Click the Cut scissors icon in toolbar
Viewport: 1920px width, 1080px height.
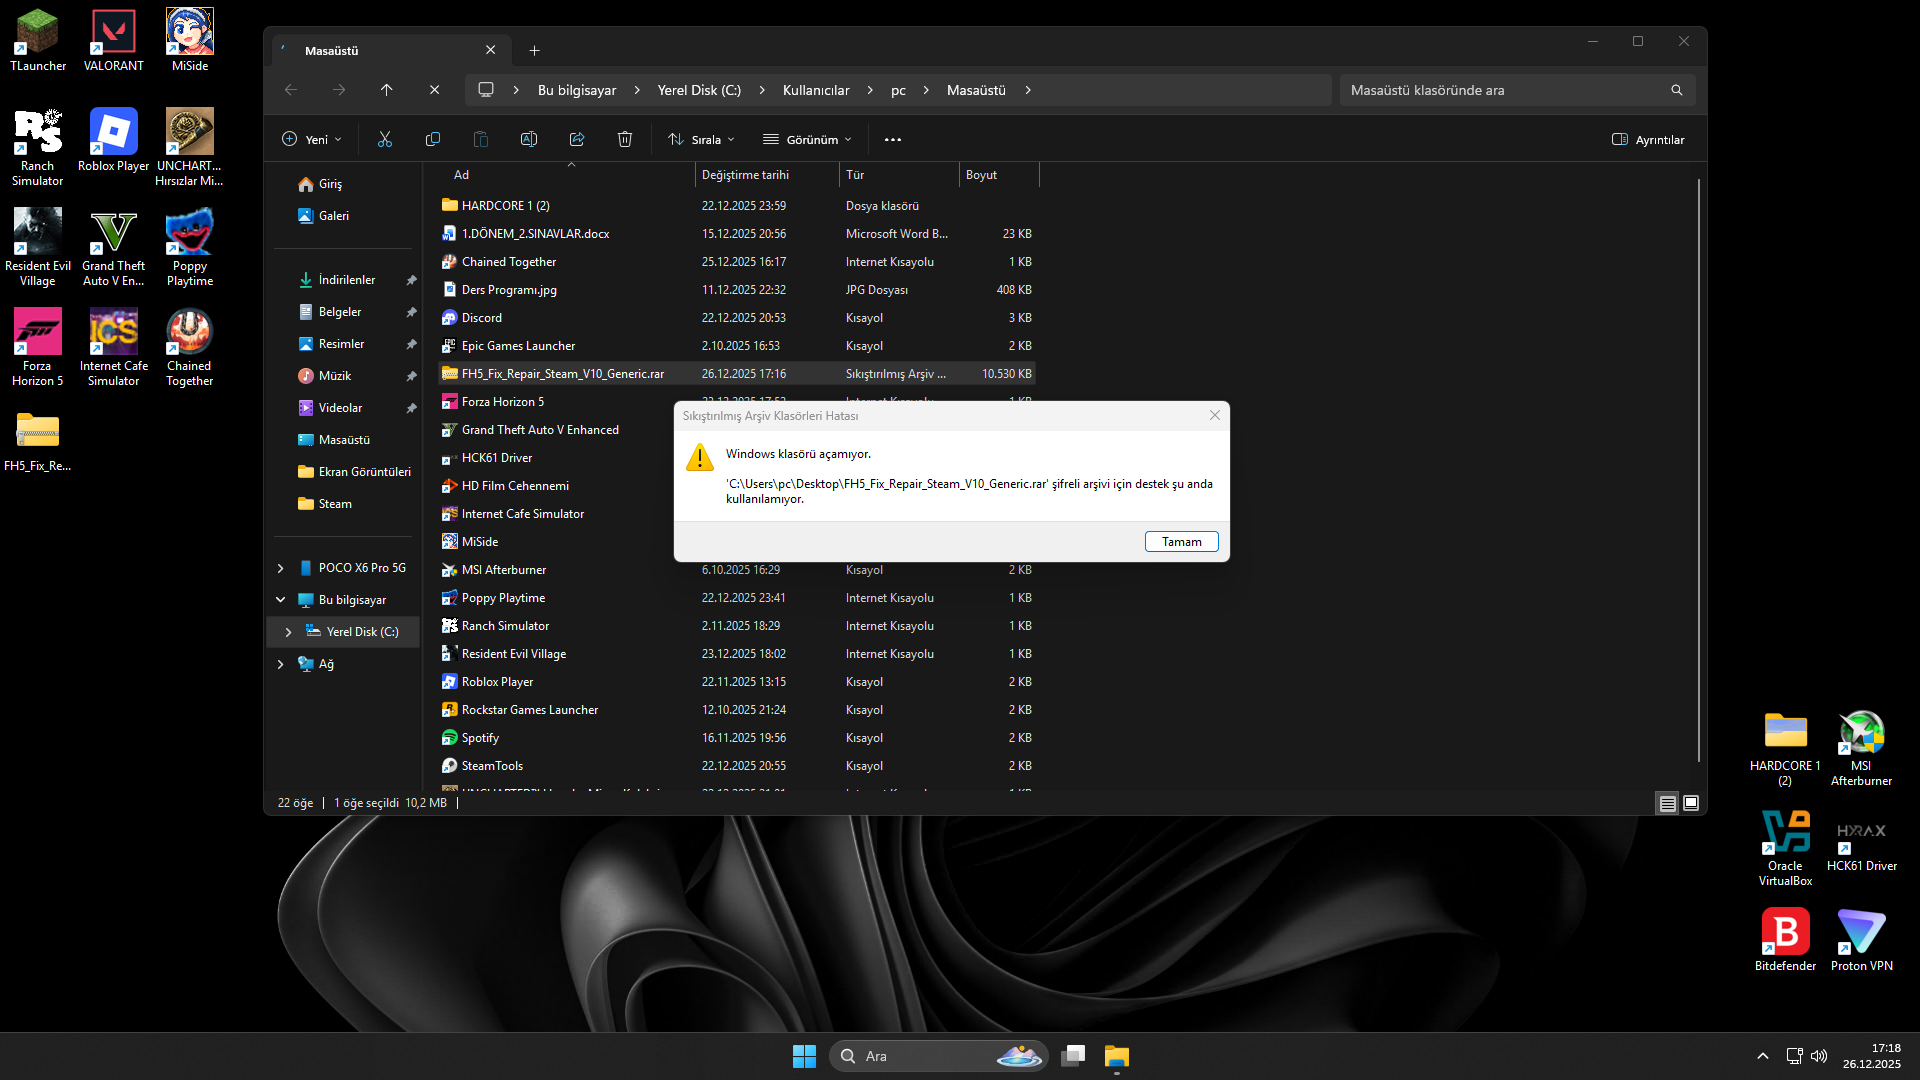click(x=385, y=140)
